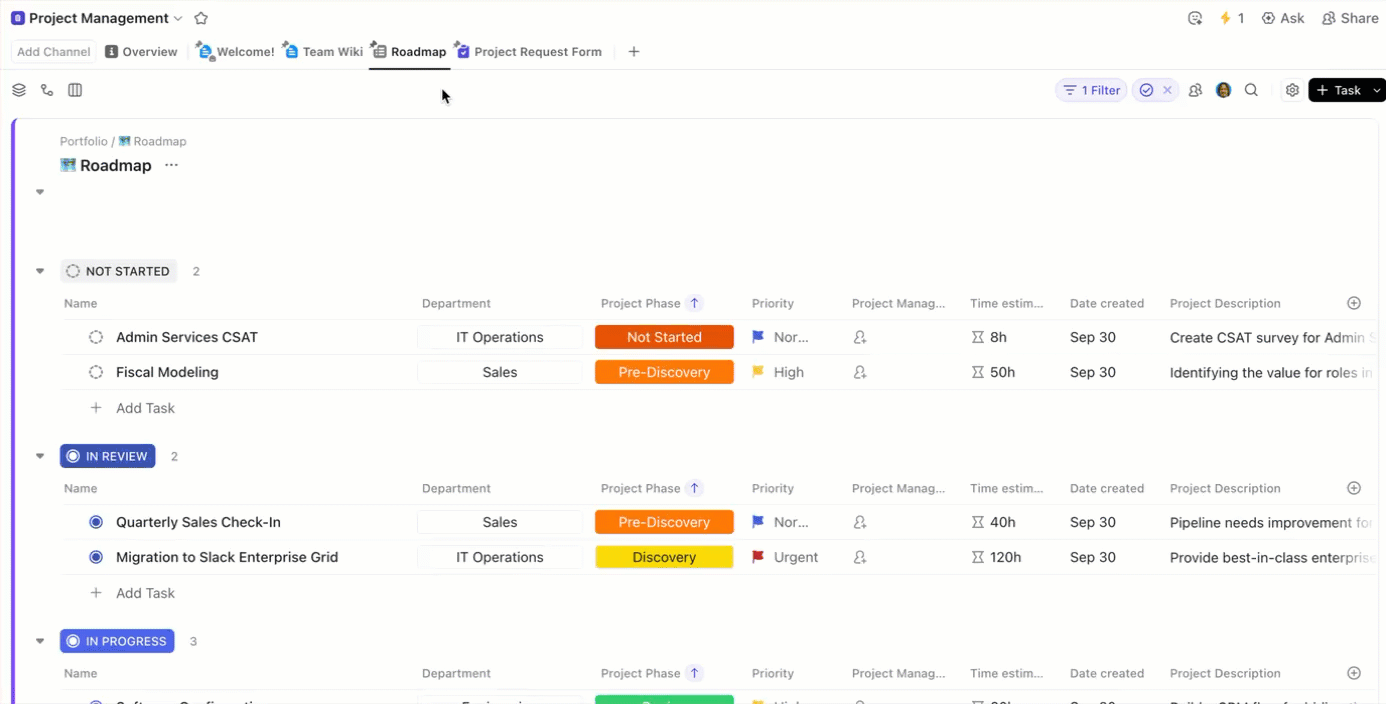The image size is (1386, 704).
Task: Click the Automations lightning bolt icon
Action: [x=1225, y=17]
